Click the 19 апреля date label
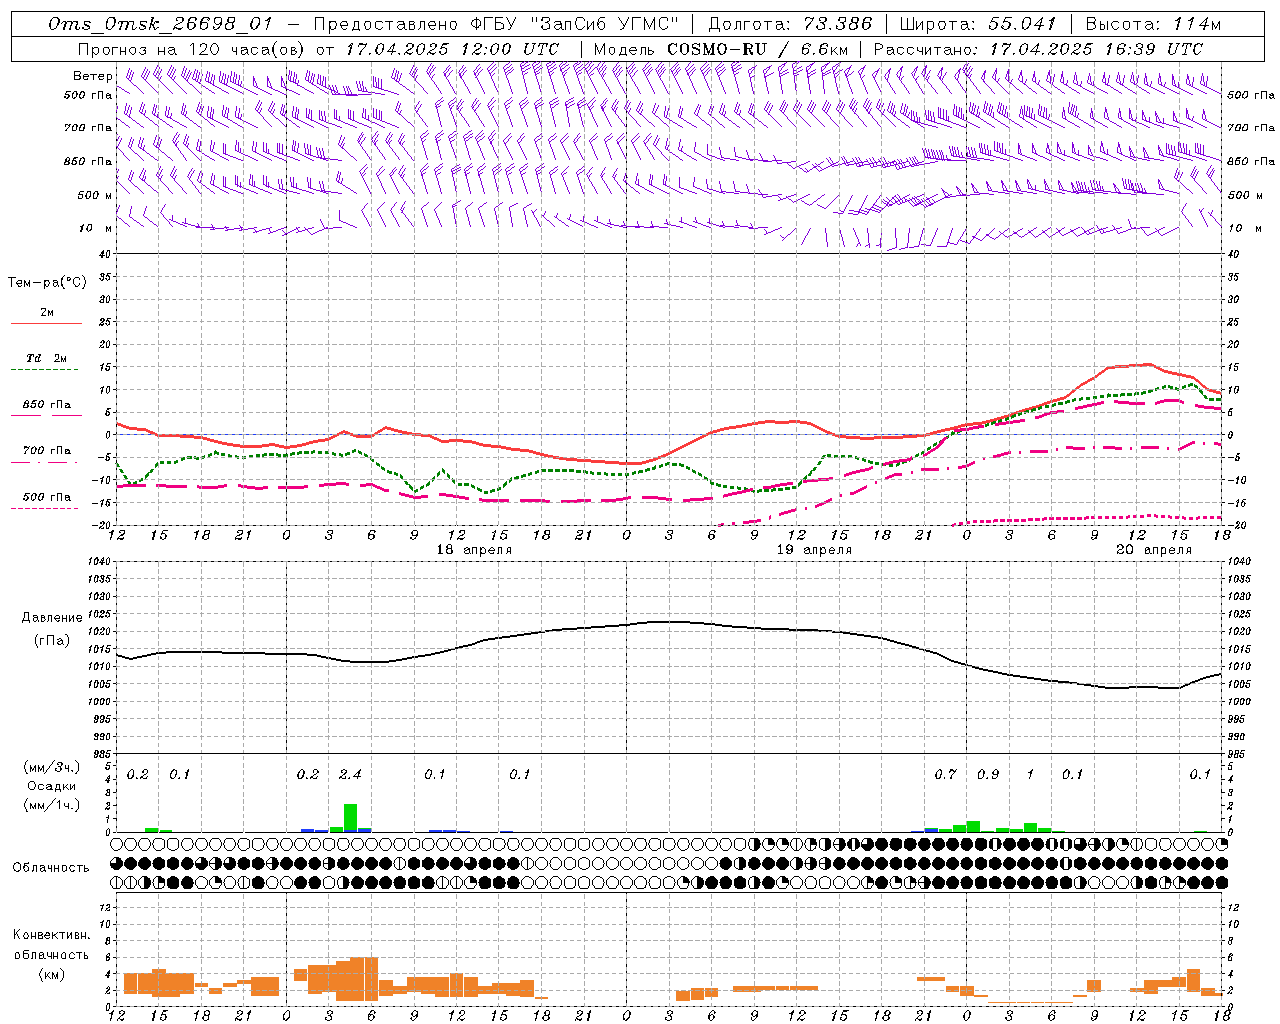1280x1024 pixels. click(x=815, y=550)
